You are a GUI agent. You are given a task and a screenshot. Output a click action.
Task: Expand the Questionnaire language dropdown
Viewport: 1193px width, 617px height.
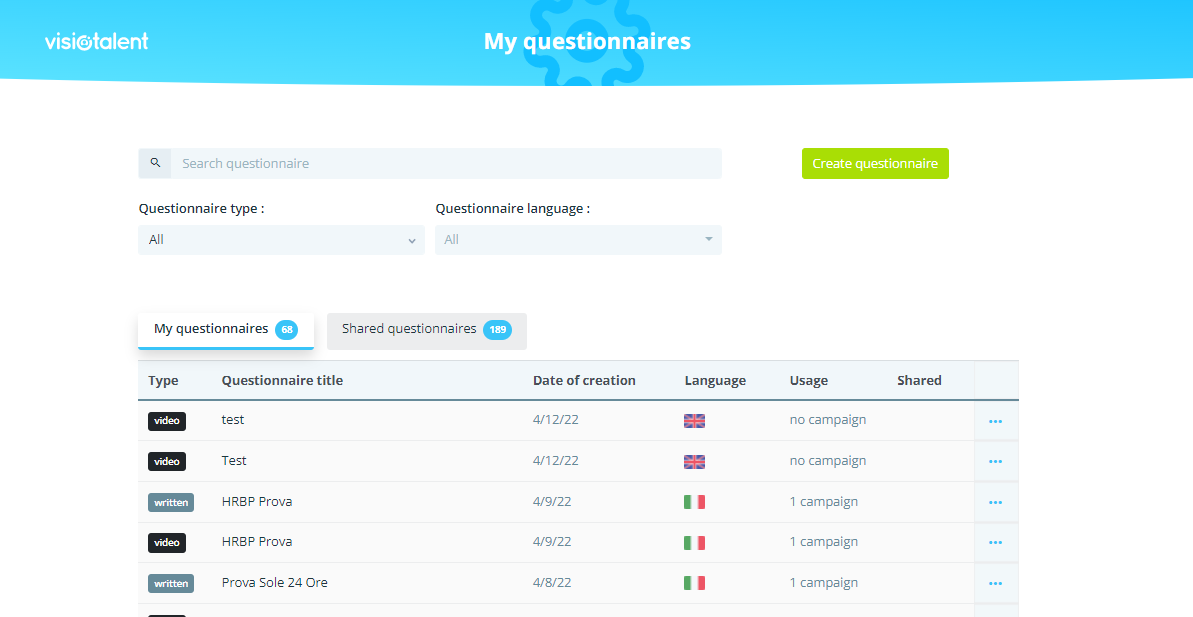pyautogui.click(x=578, y=240)
